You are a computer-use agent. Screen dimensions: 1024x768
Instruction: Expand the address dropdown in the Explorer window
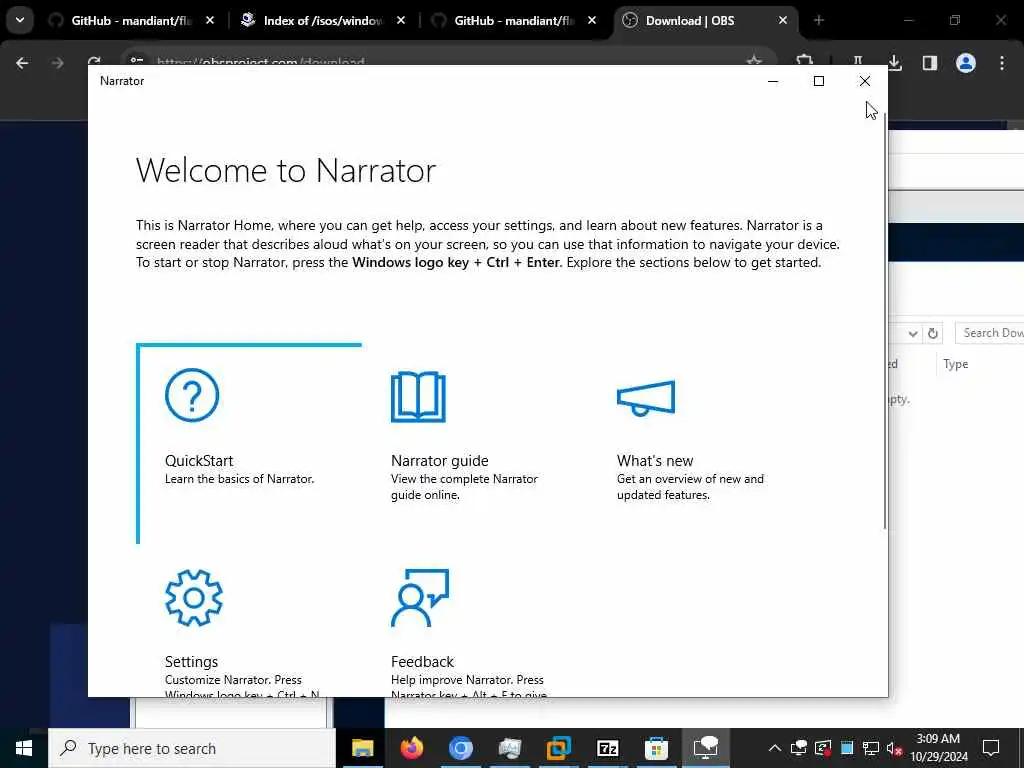[912, 333]
